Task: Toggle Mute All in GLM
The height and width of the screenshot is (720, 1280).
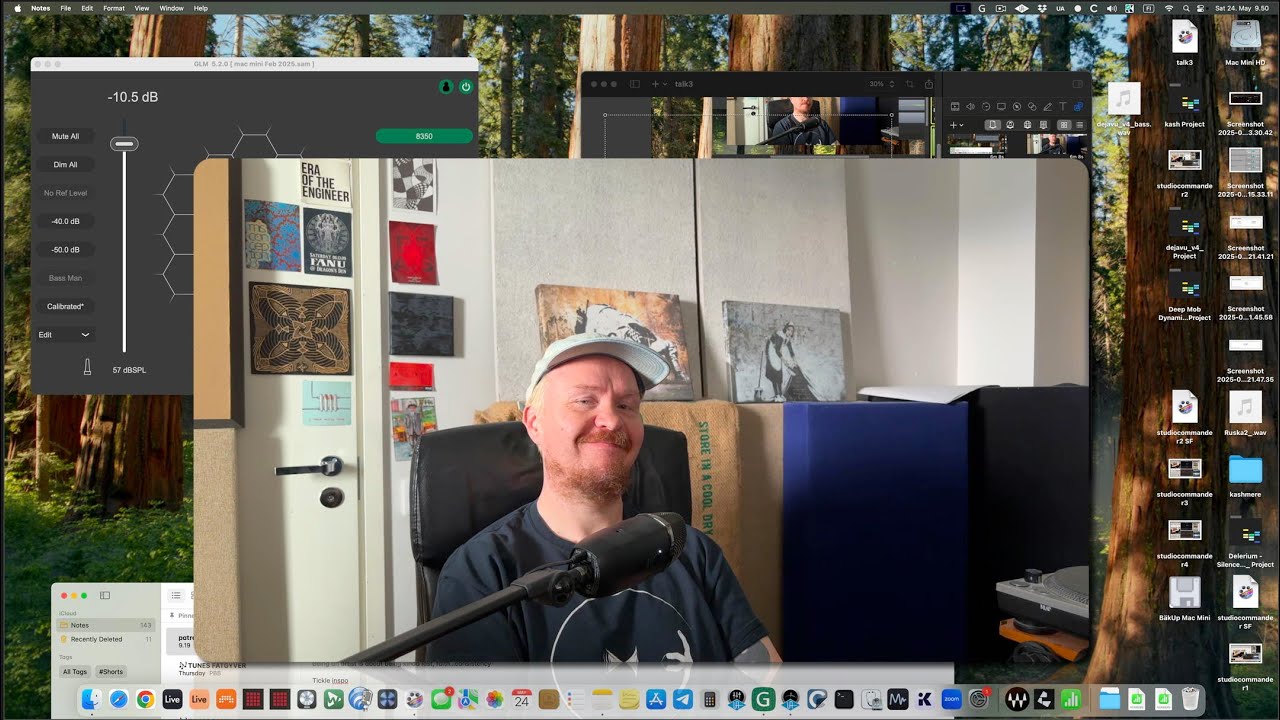Action: click(65, 136)
